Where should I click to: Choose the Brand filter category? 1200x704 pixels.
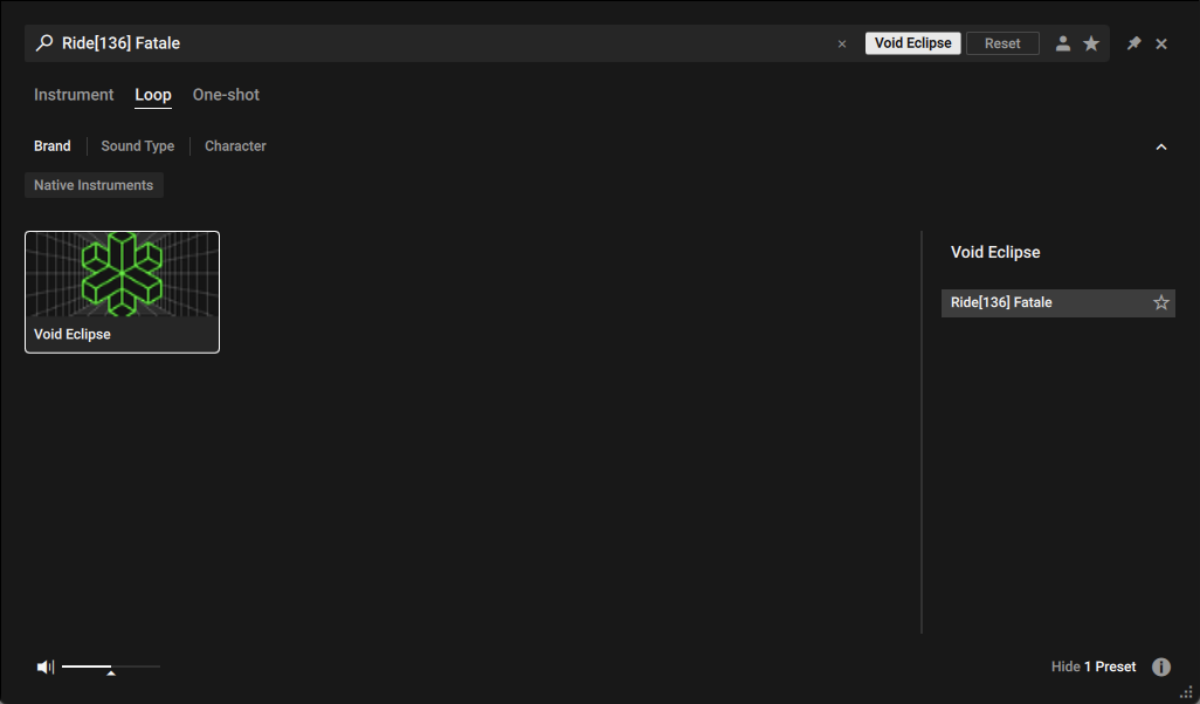tap(52, 146)
